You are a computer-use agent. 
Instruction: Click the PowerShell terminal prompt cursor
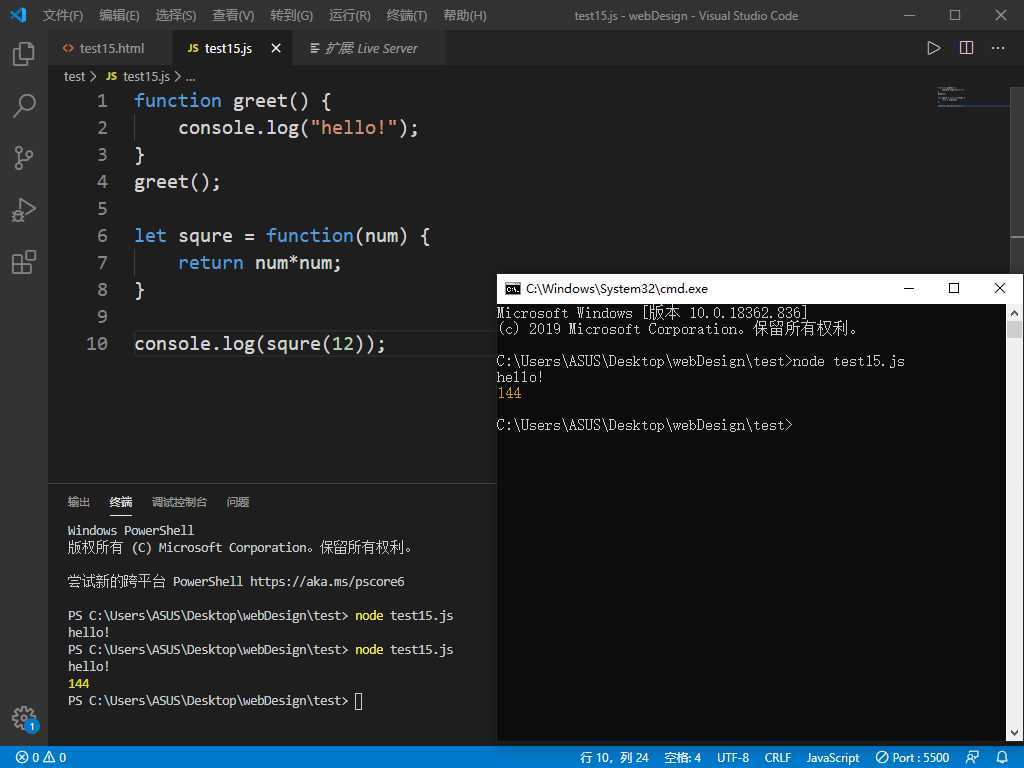[x=359, y=701]
